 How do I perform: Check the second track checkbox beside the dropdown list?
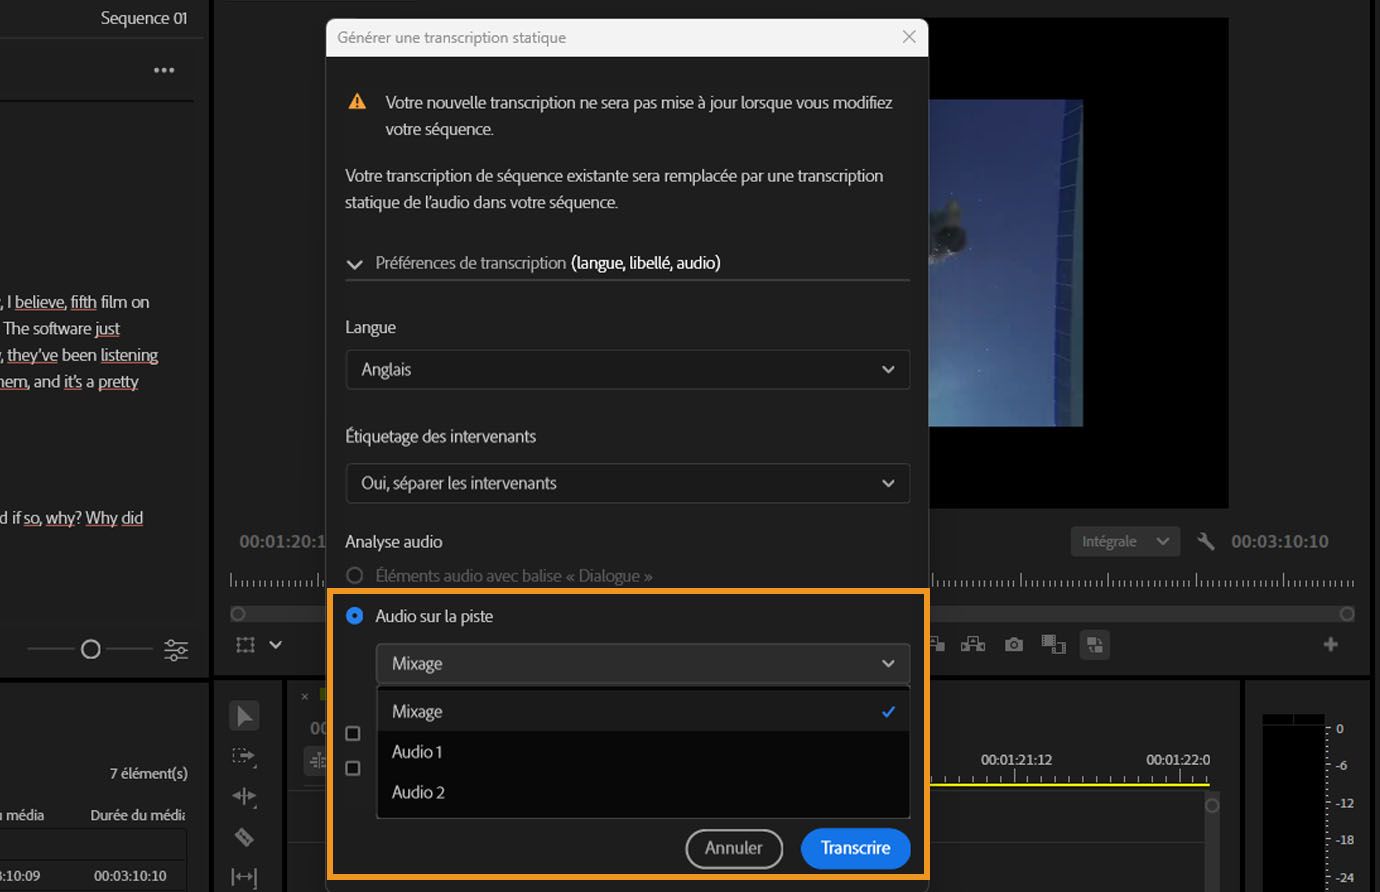pyautogui.click(x=352, y=768)
